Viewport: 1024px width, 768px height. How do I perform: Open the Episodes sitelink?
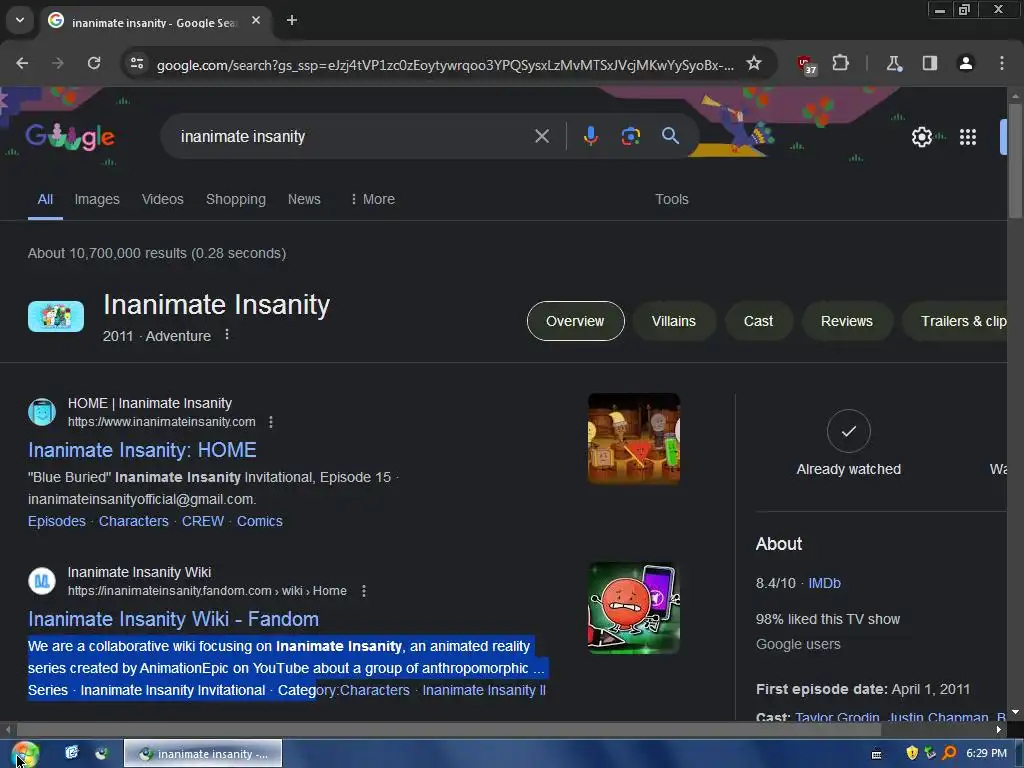[57, 521]
